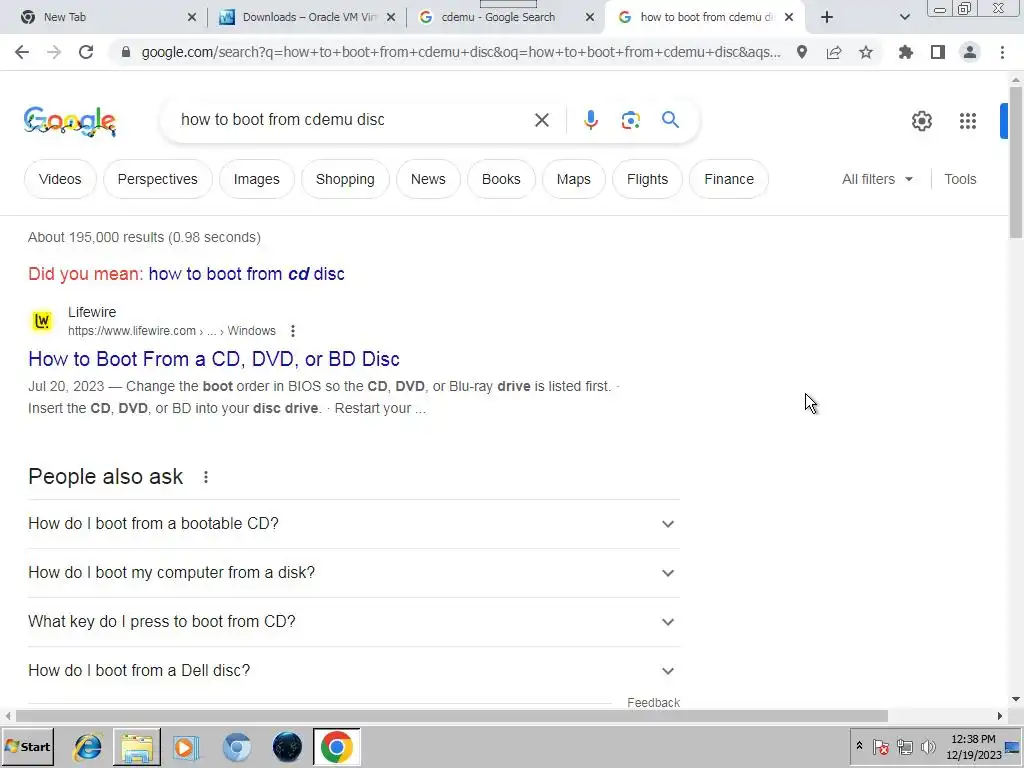Filter results by Shopping

click(x=345, y=179)
